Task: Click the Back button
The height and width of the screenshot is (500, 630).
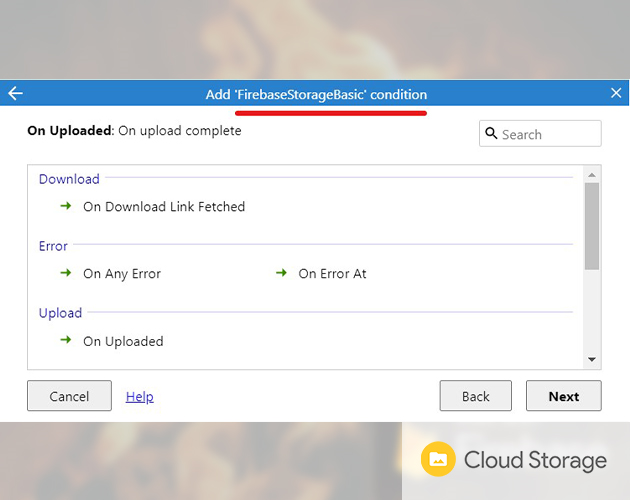Action: [x=475, y=396]
